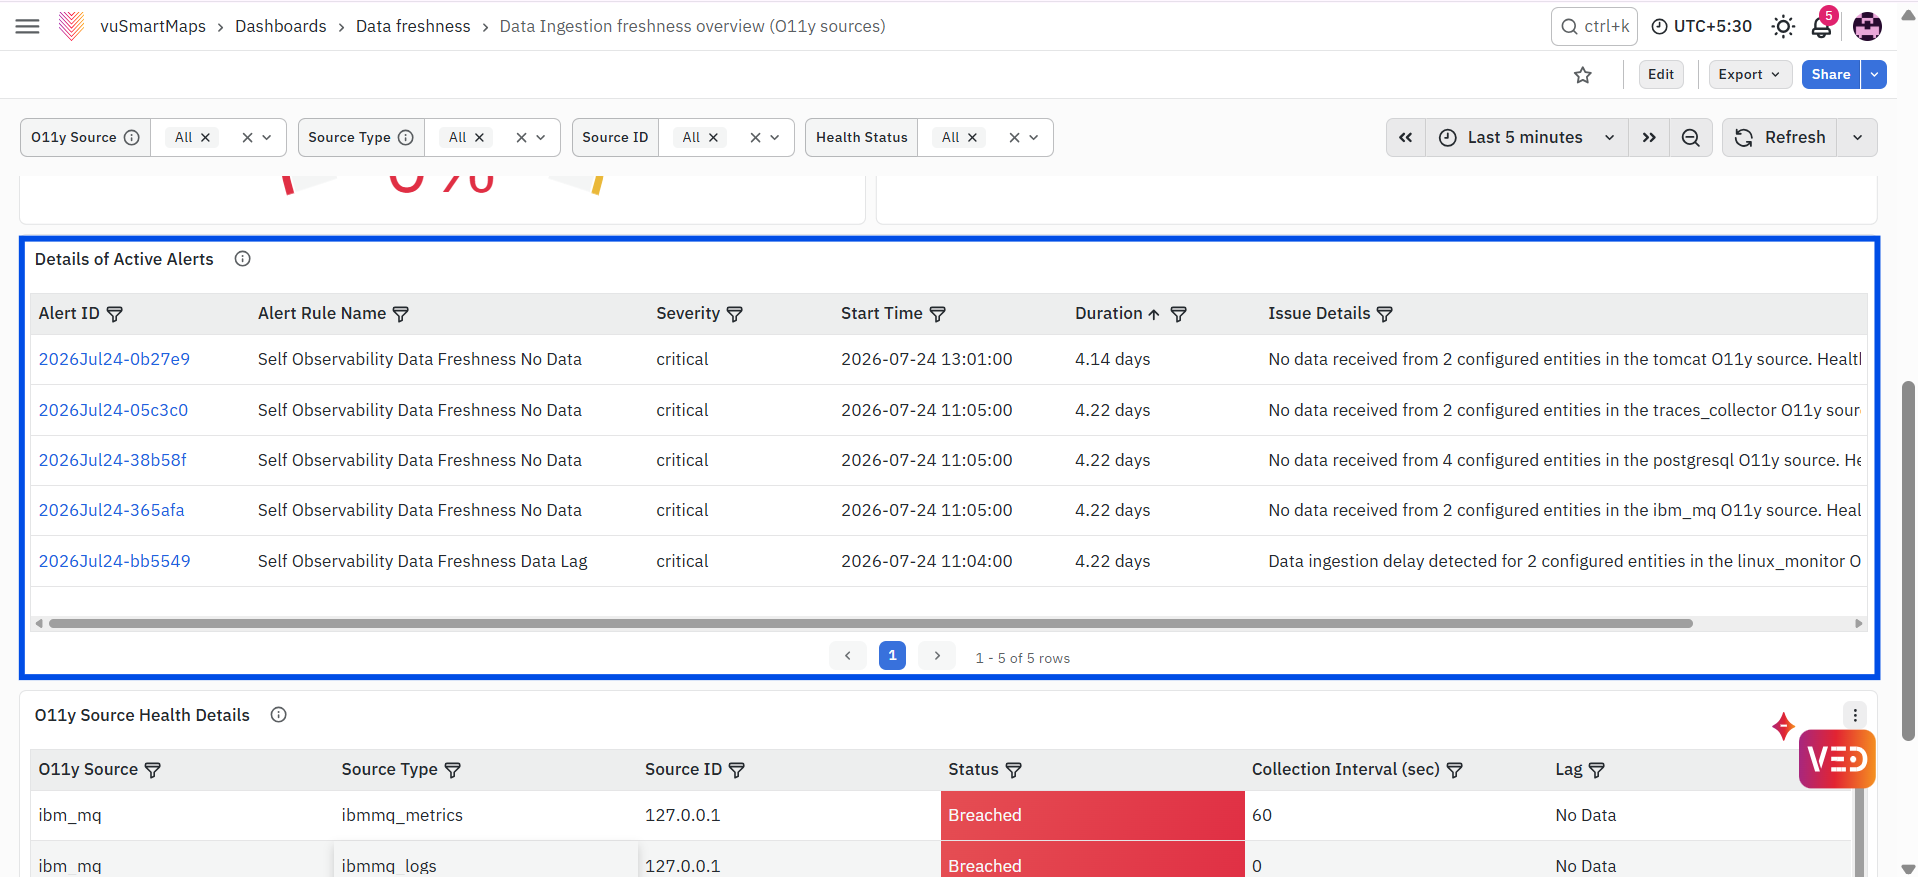Filter the Duration column
This screenshot has width=1918, height=877.
(1179, 314)
